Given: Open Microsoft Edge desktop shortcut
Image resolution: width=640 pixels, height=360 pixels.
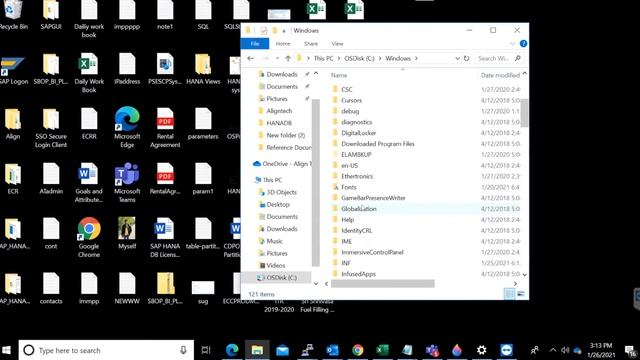Looking at the screenshot, I should click(x=127, y=127).
